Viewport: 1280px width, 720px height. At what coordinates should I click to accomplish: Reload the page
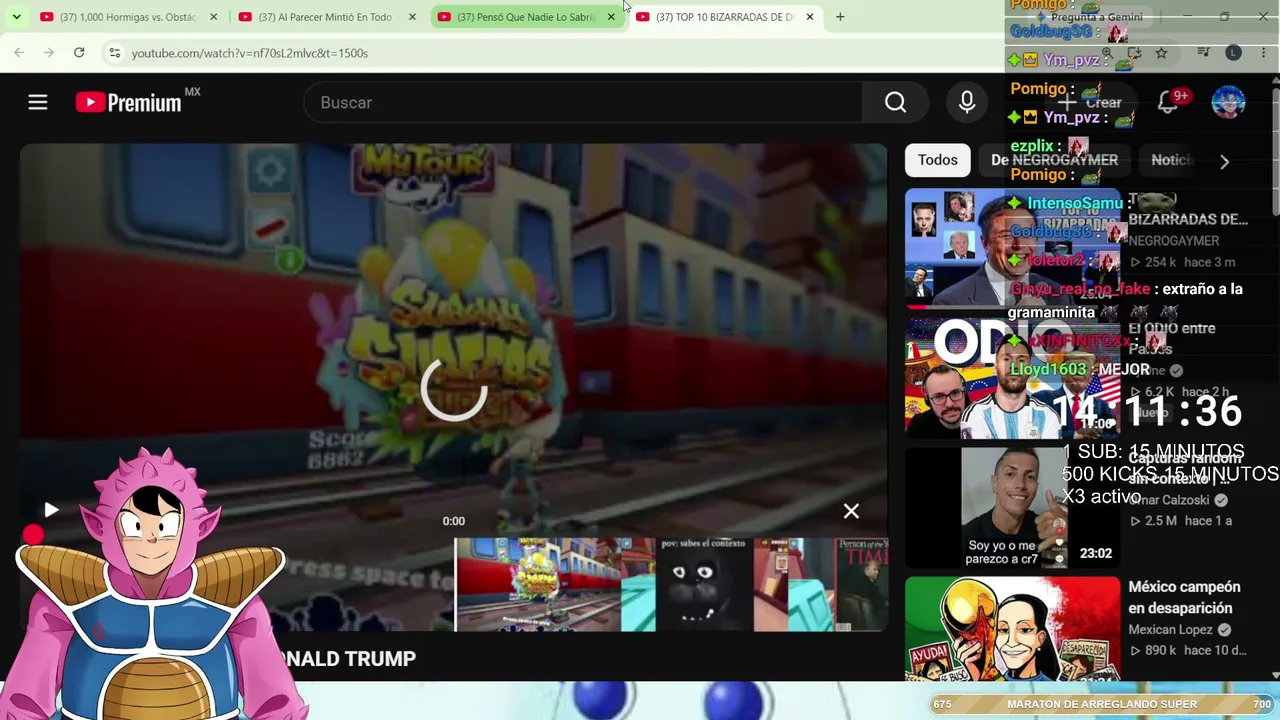coord(79,52)
